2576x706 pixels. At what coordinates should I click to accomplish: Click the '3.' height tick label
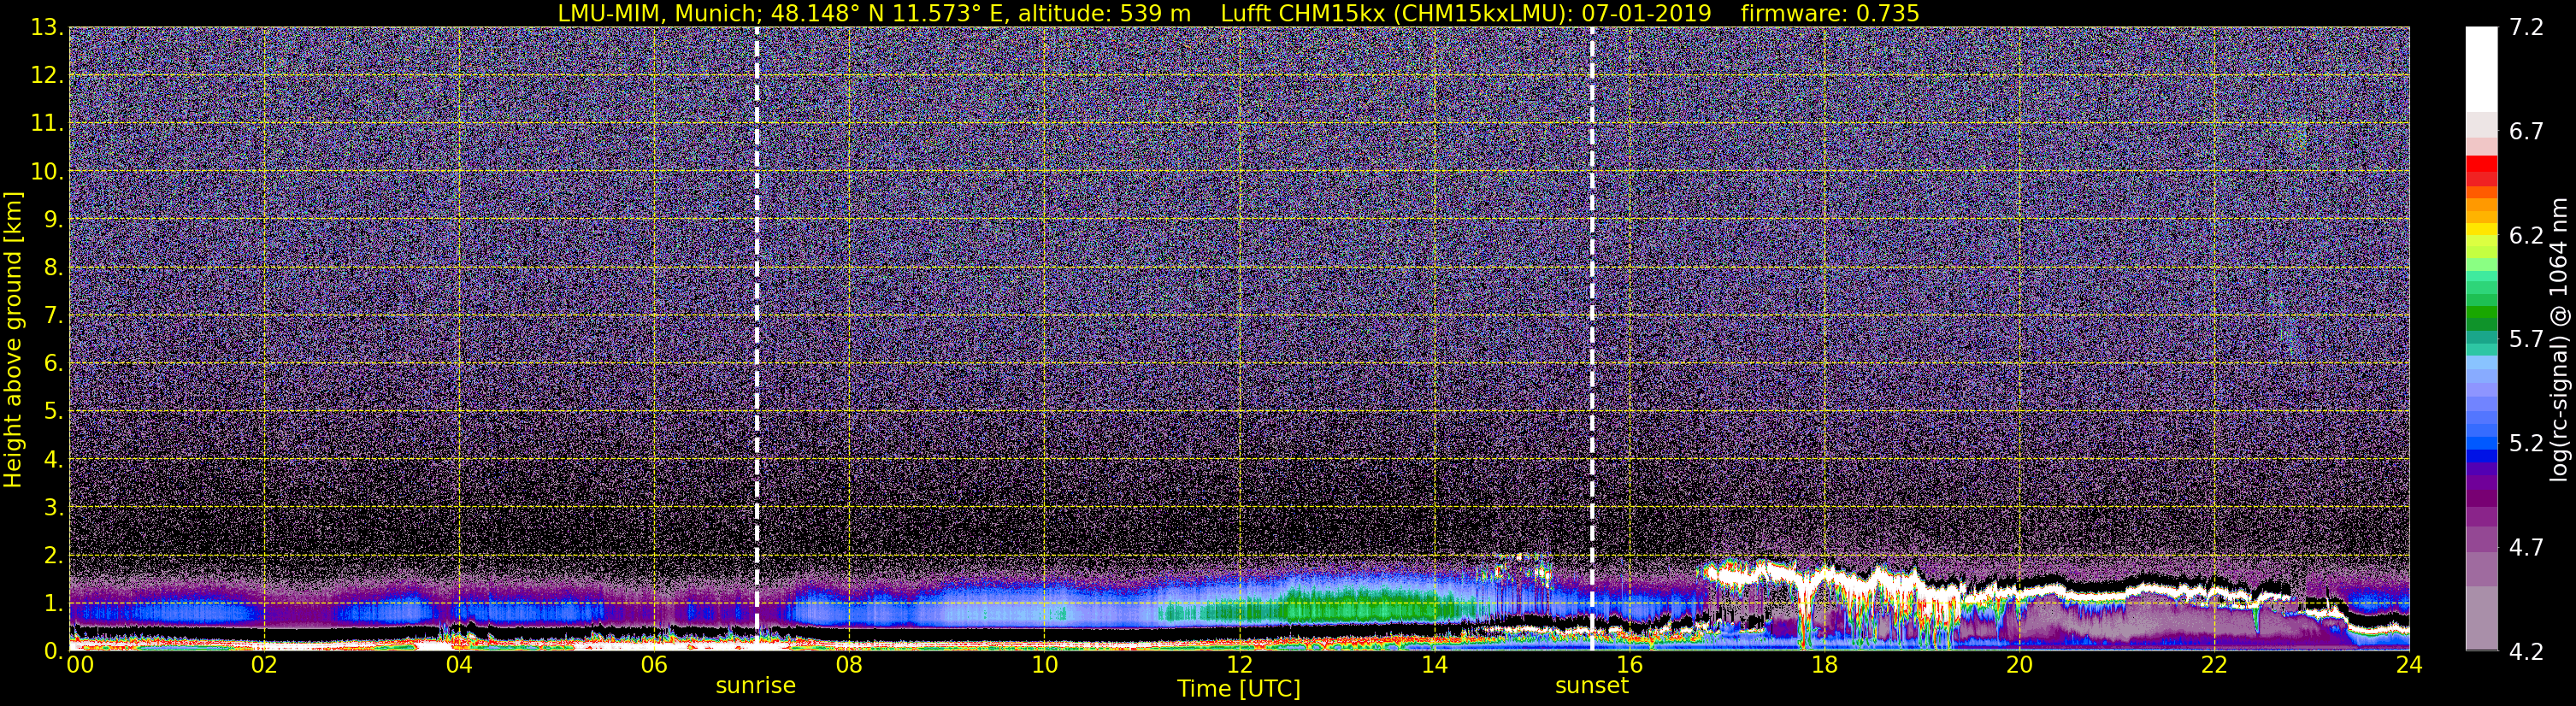coord(53,508)
